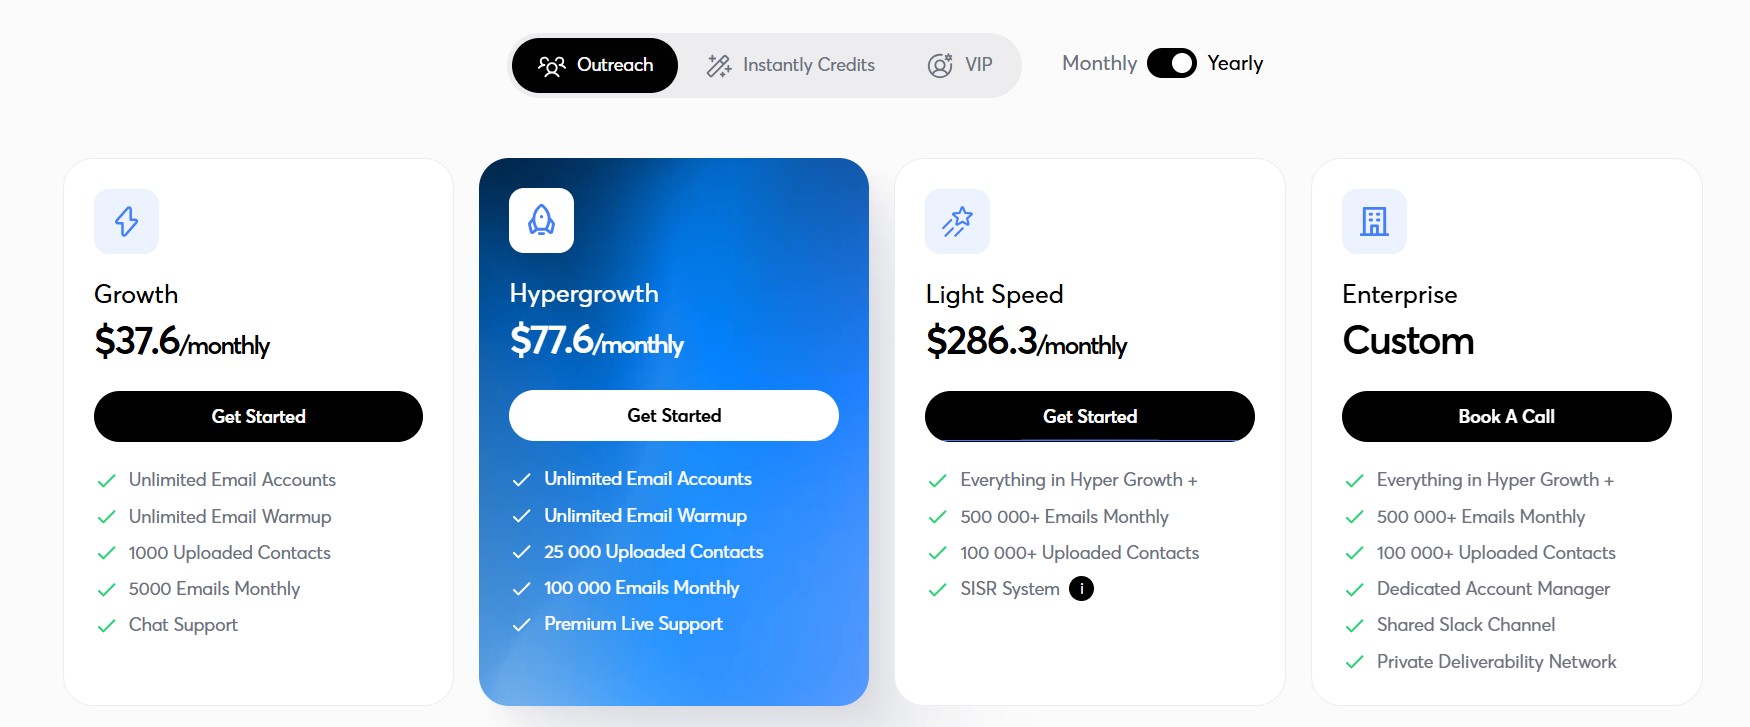Click the VIP star badge icon

[x=938, y=65]
